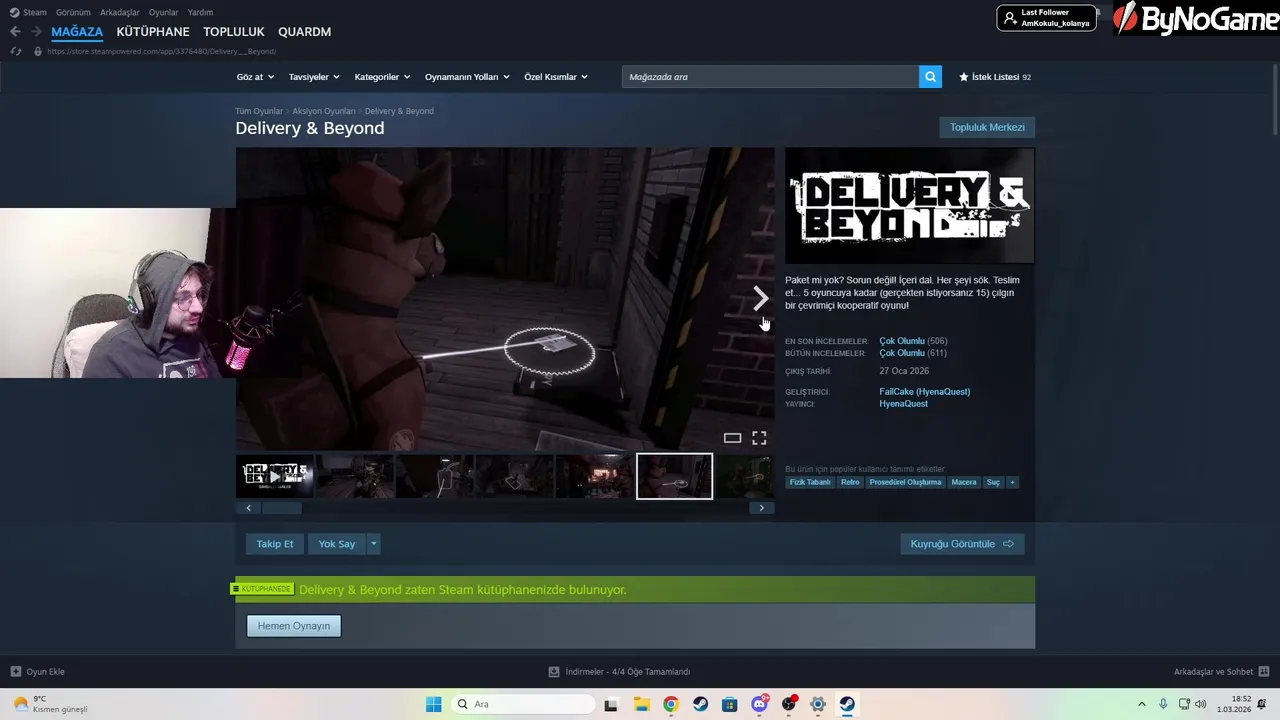Expand the Kategoriler dropdown
The width and height of the screenshot is (1280, 720).
382,77
